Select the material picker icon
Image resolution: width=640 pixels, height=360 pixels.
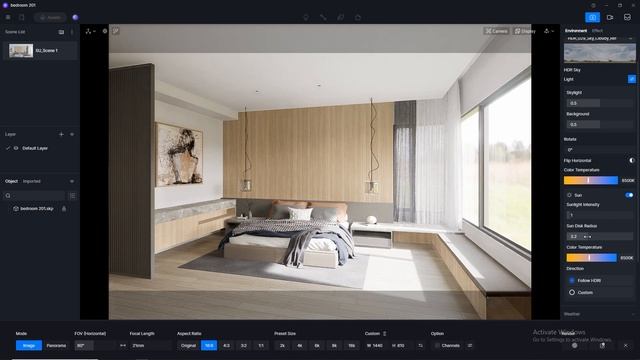[340, 17]
